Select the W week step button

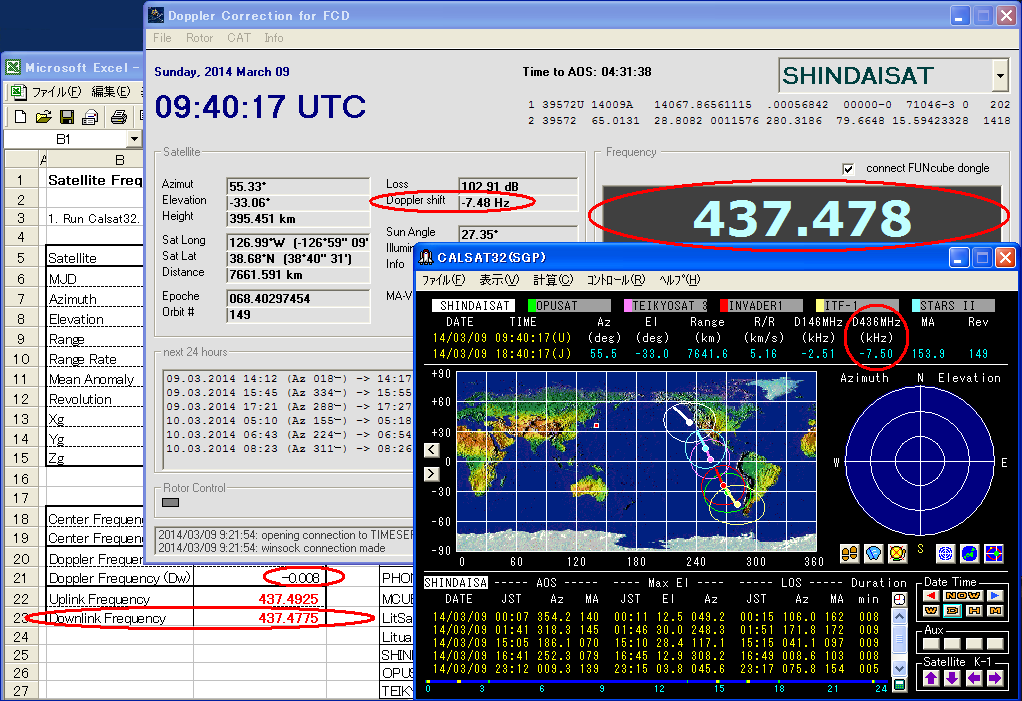(931, 610)
